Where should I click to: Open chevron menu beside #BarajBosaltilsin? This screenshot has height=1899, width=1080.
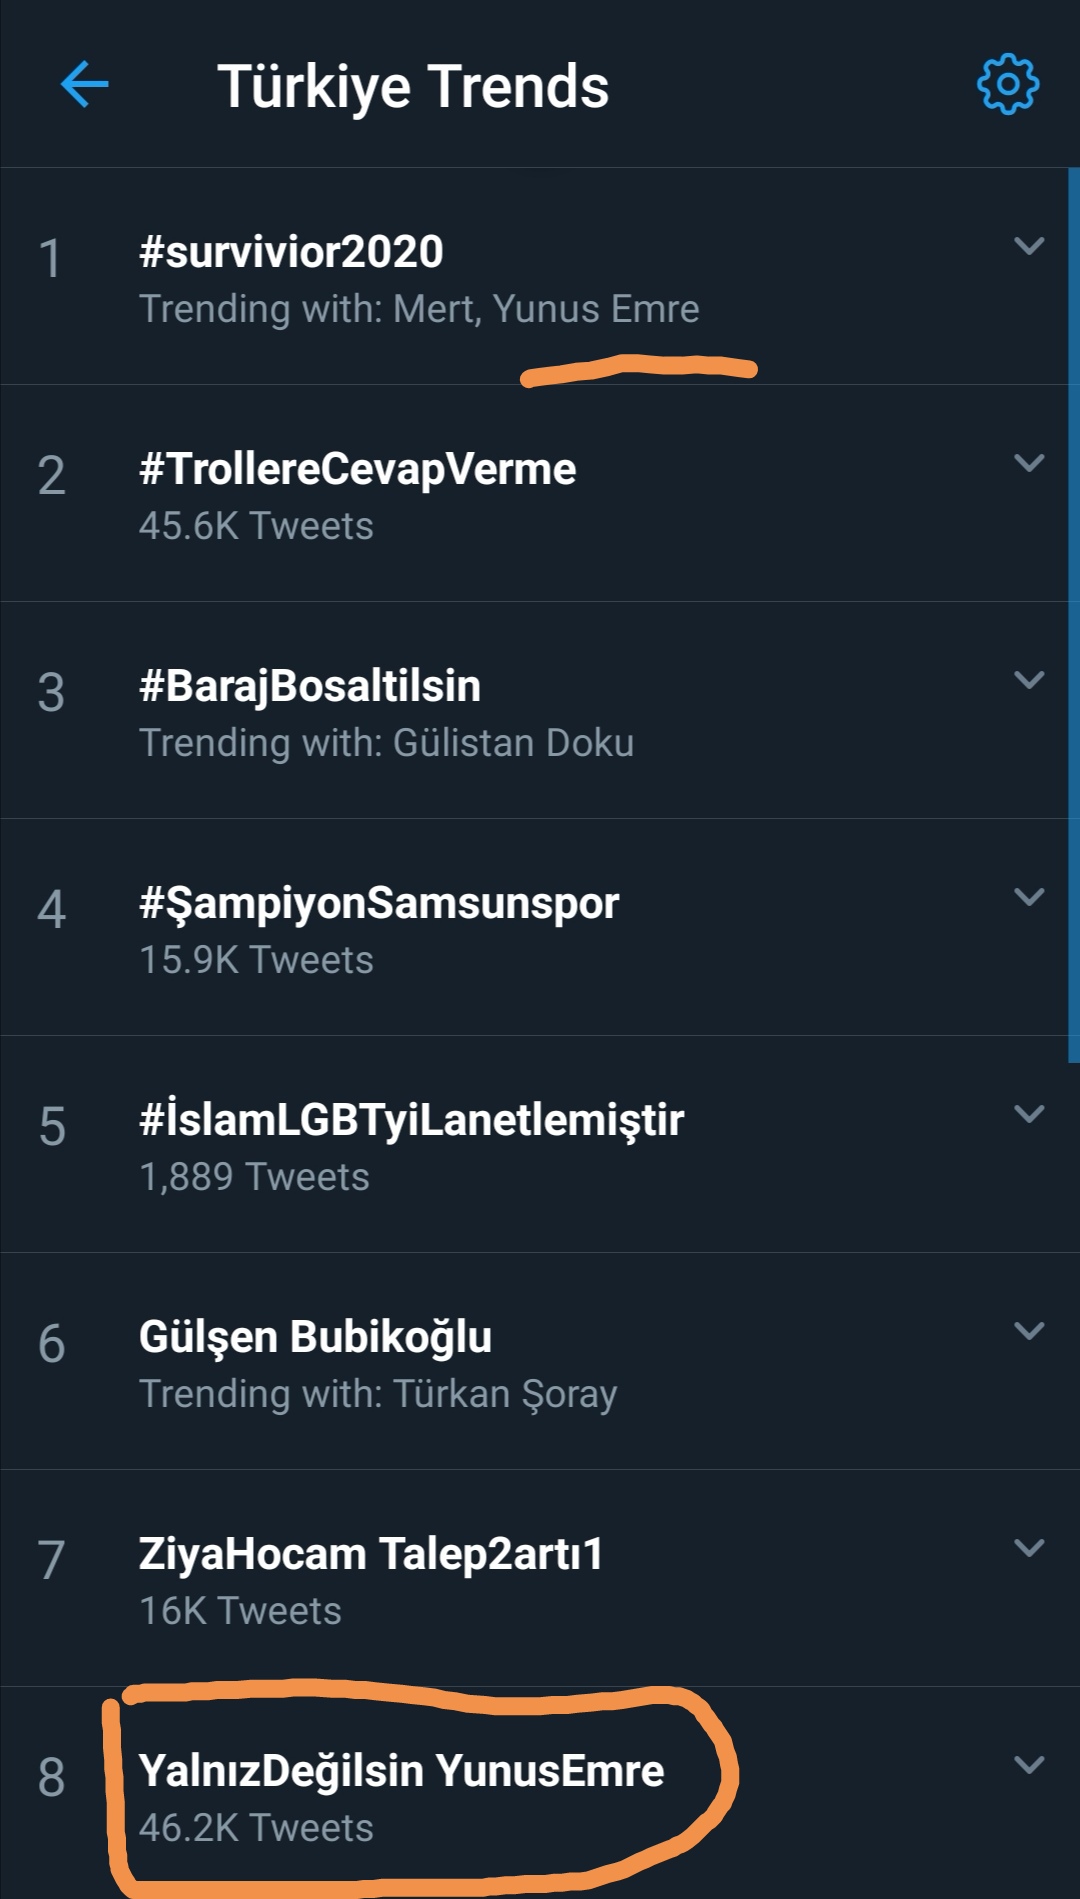(1029, 679)
